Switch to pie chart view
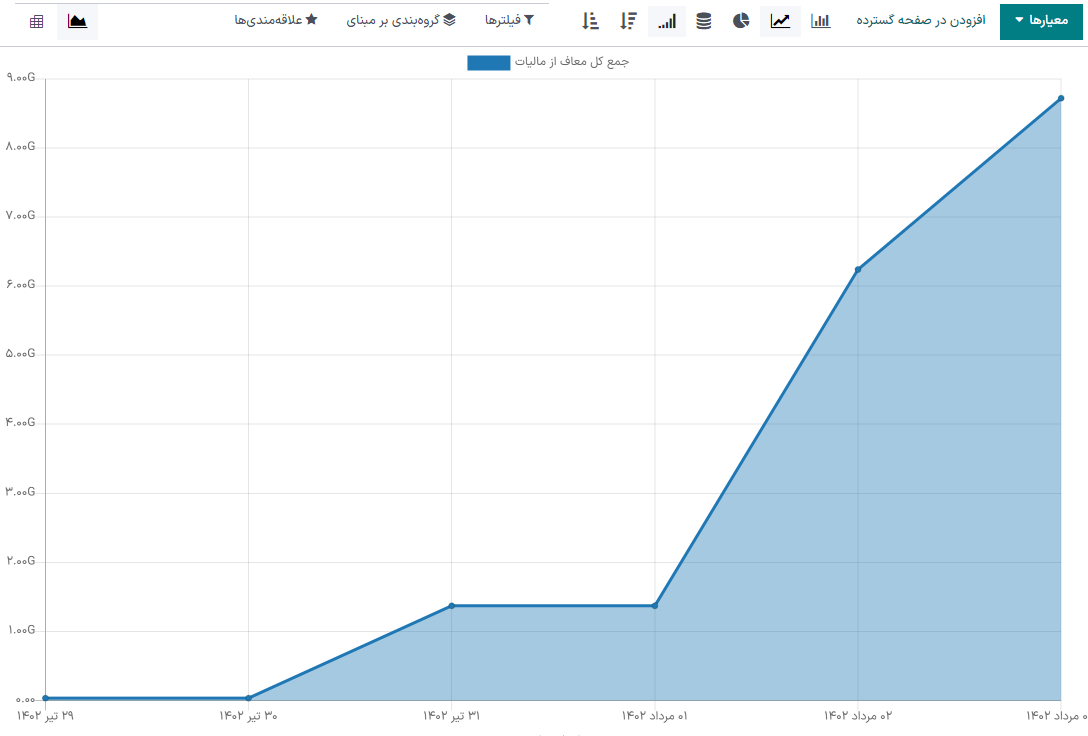1088x736 pixels. click(741, 21)
